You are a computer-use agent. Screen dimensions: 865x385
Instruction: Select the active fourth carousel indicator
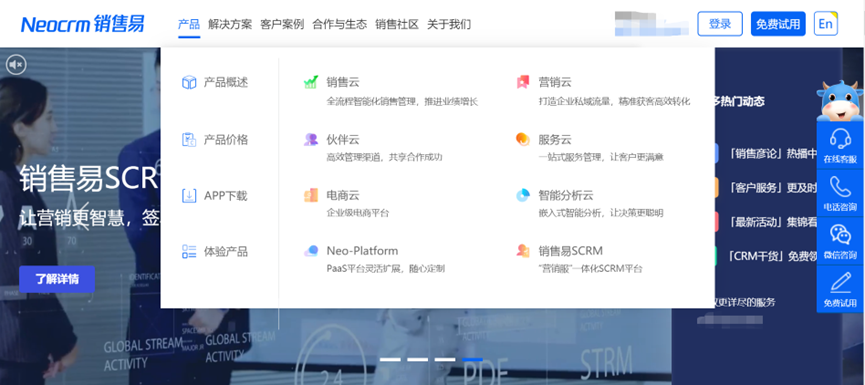point(472,360)
